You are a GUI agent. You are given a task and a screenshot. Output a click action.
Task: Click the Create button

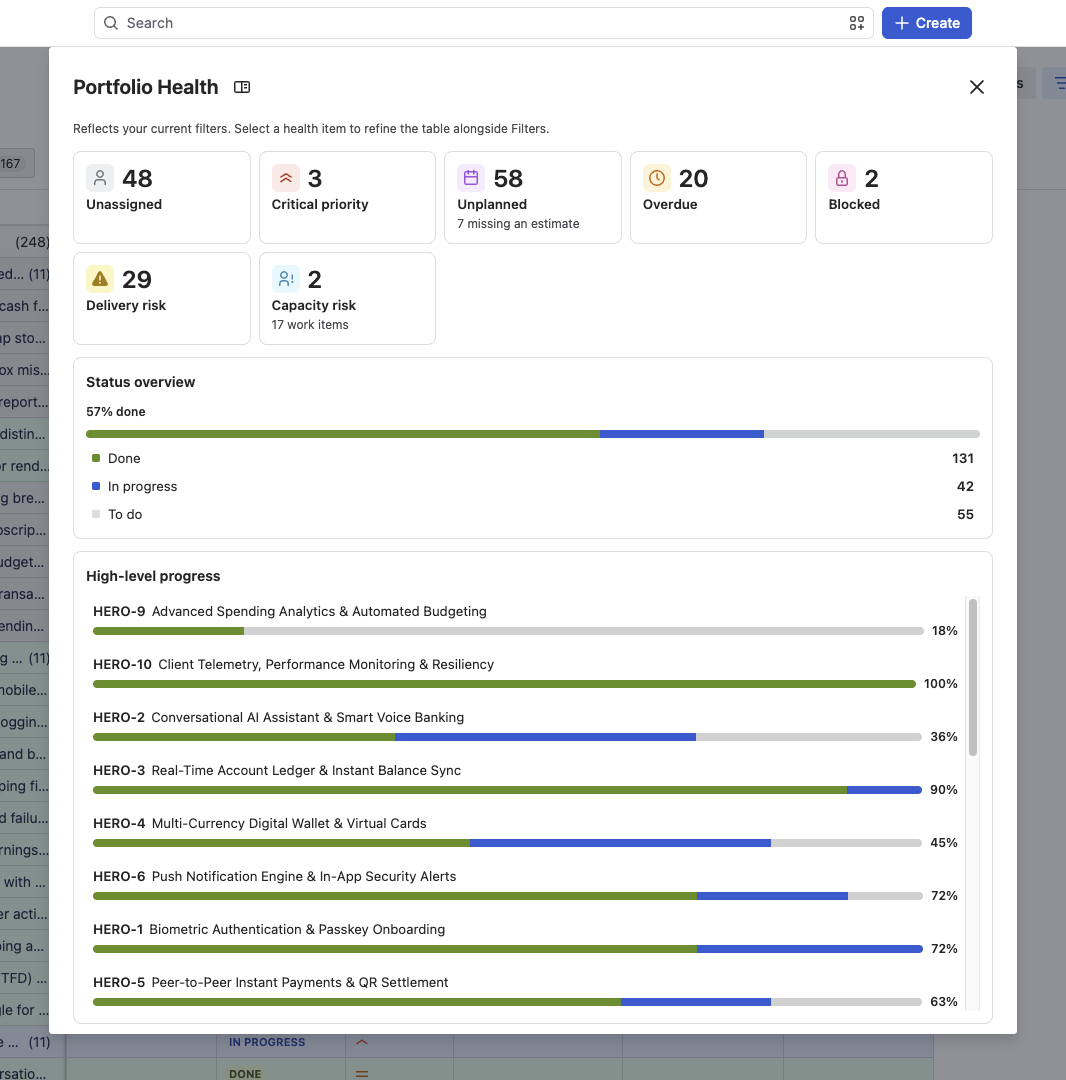926,23
